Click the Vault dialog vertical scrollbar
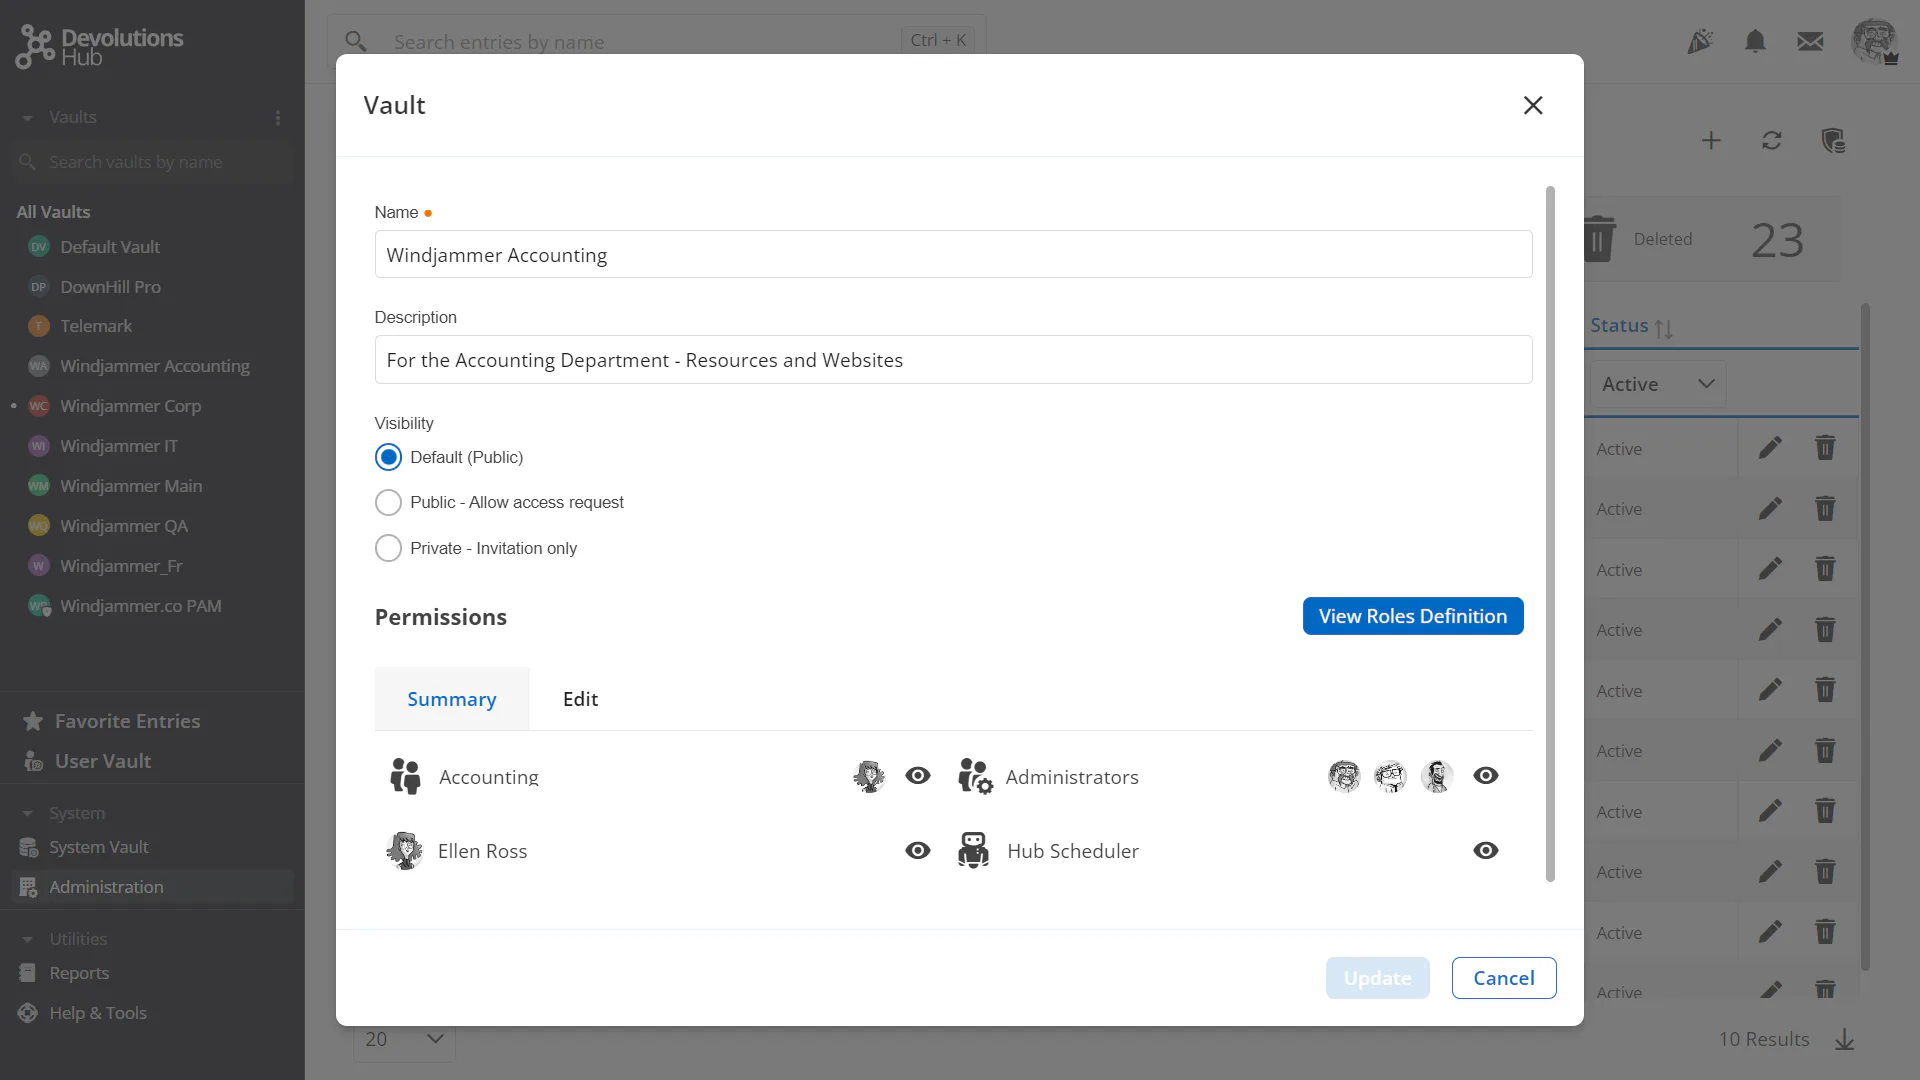The height and width of the screenshot is (1080, 1920). [1551, 534]
